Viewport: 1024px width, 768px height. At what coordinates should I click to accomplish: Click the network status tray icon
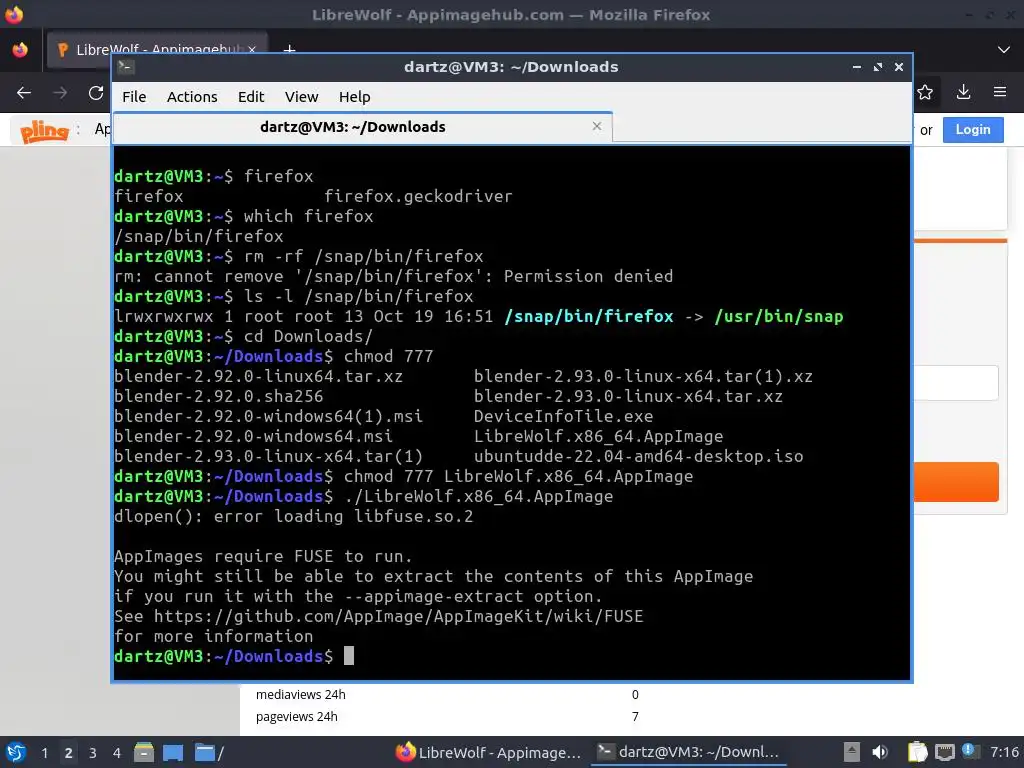point(944,752)
